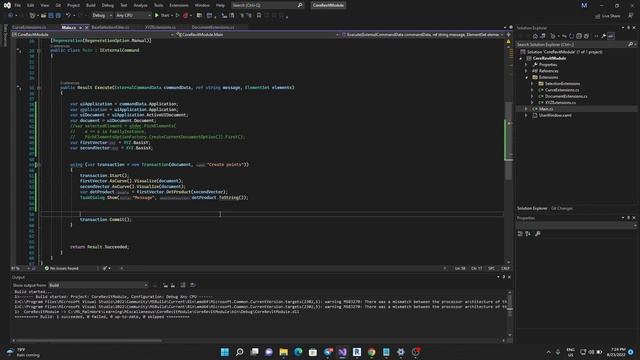
Task: Click the Collapse All icon in Solution Explorer
Action: pos(579,36)
